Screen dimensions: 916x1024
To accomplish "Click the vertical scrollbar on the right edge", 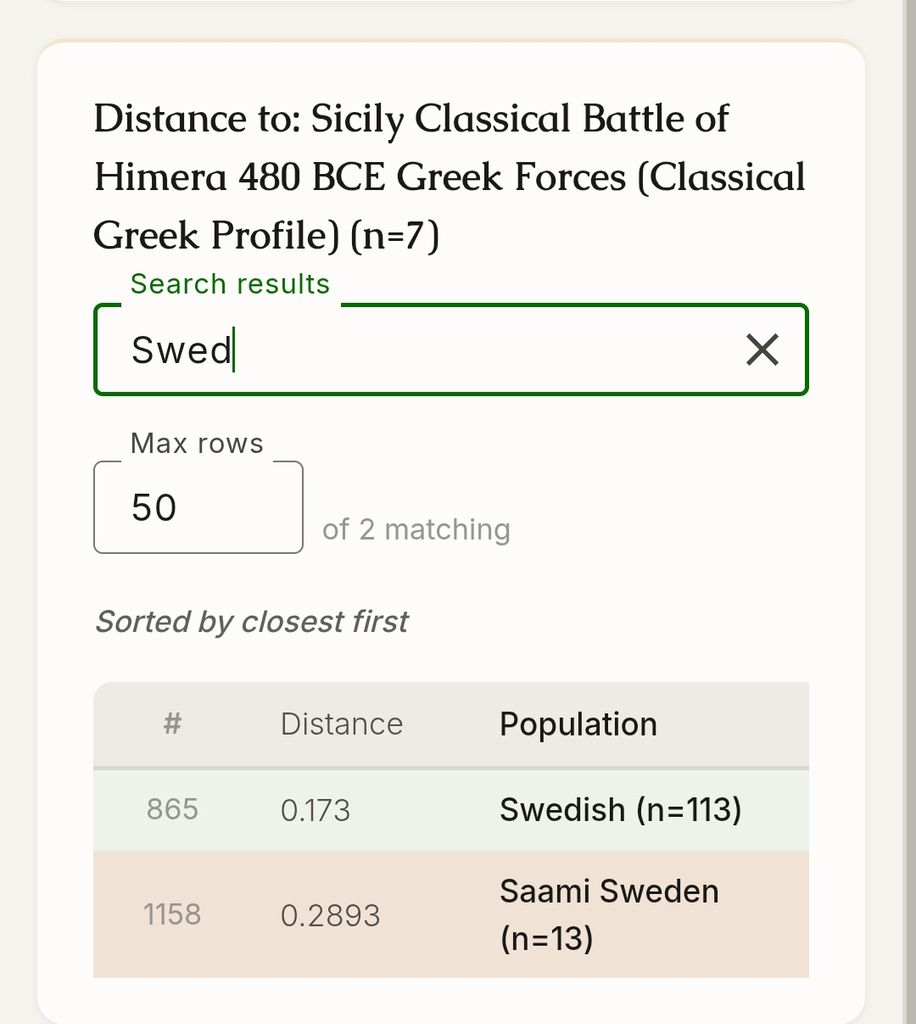I will point(910,512).
